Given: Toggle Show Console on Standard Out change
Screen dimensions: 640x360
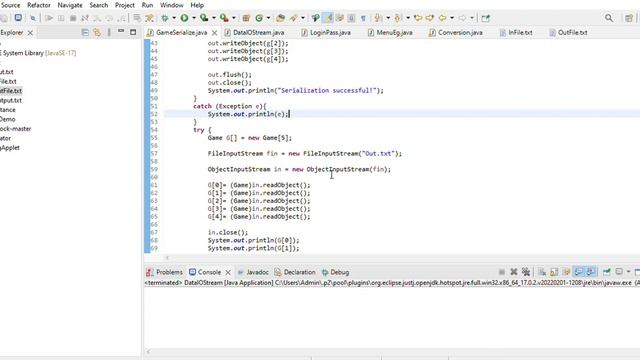Looking at the screenshot, I should pyautogui.click(x=578, y=272).
